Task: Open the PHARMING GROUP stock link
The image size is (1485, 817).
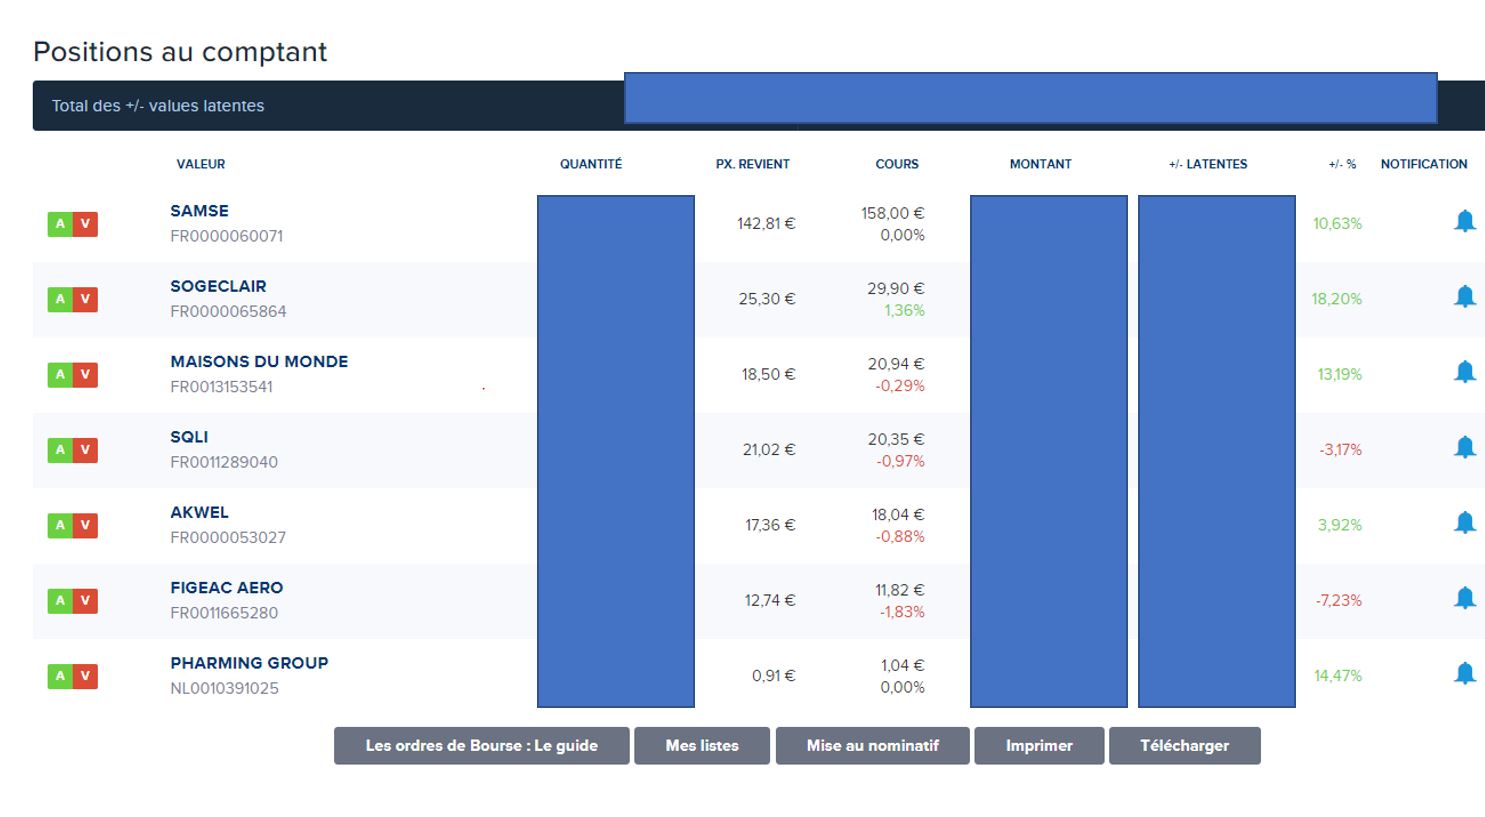Action: pos(249,663)
